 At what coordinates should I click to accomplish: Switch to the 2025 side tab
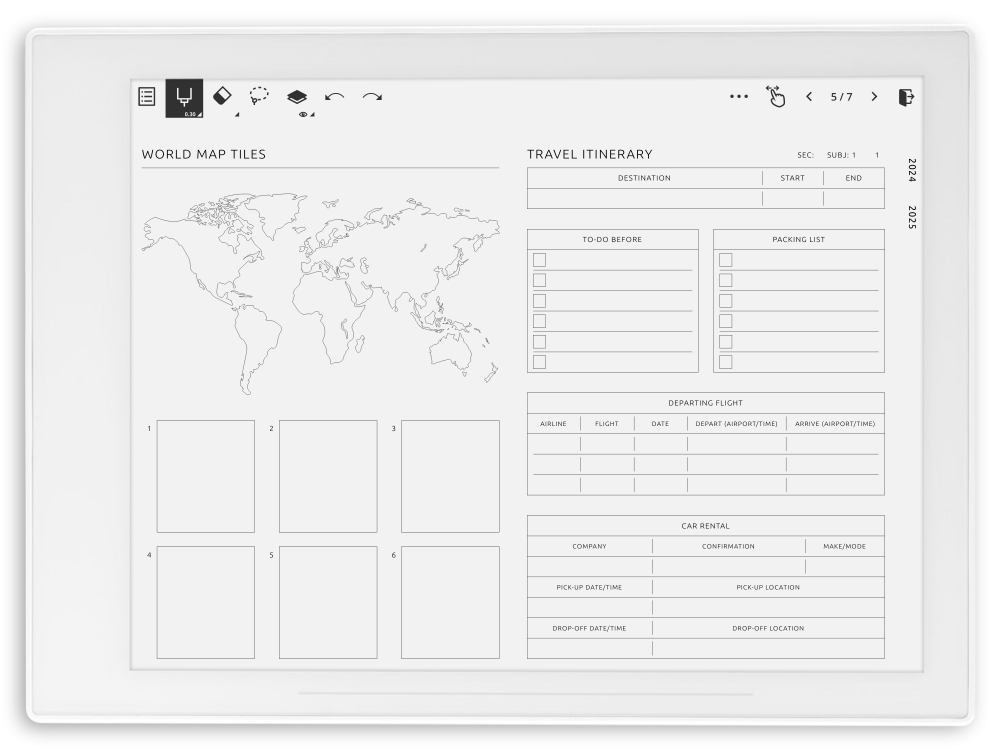tap(912, 217)
